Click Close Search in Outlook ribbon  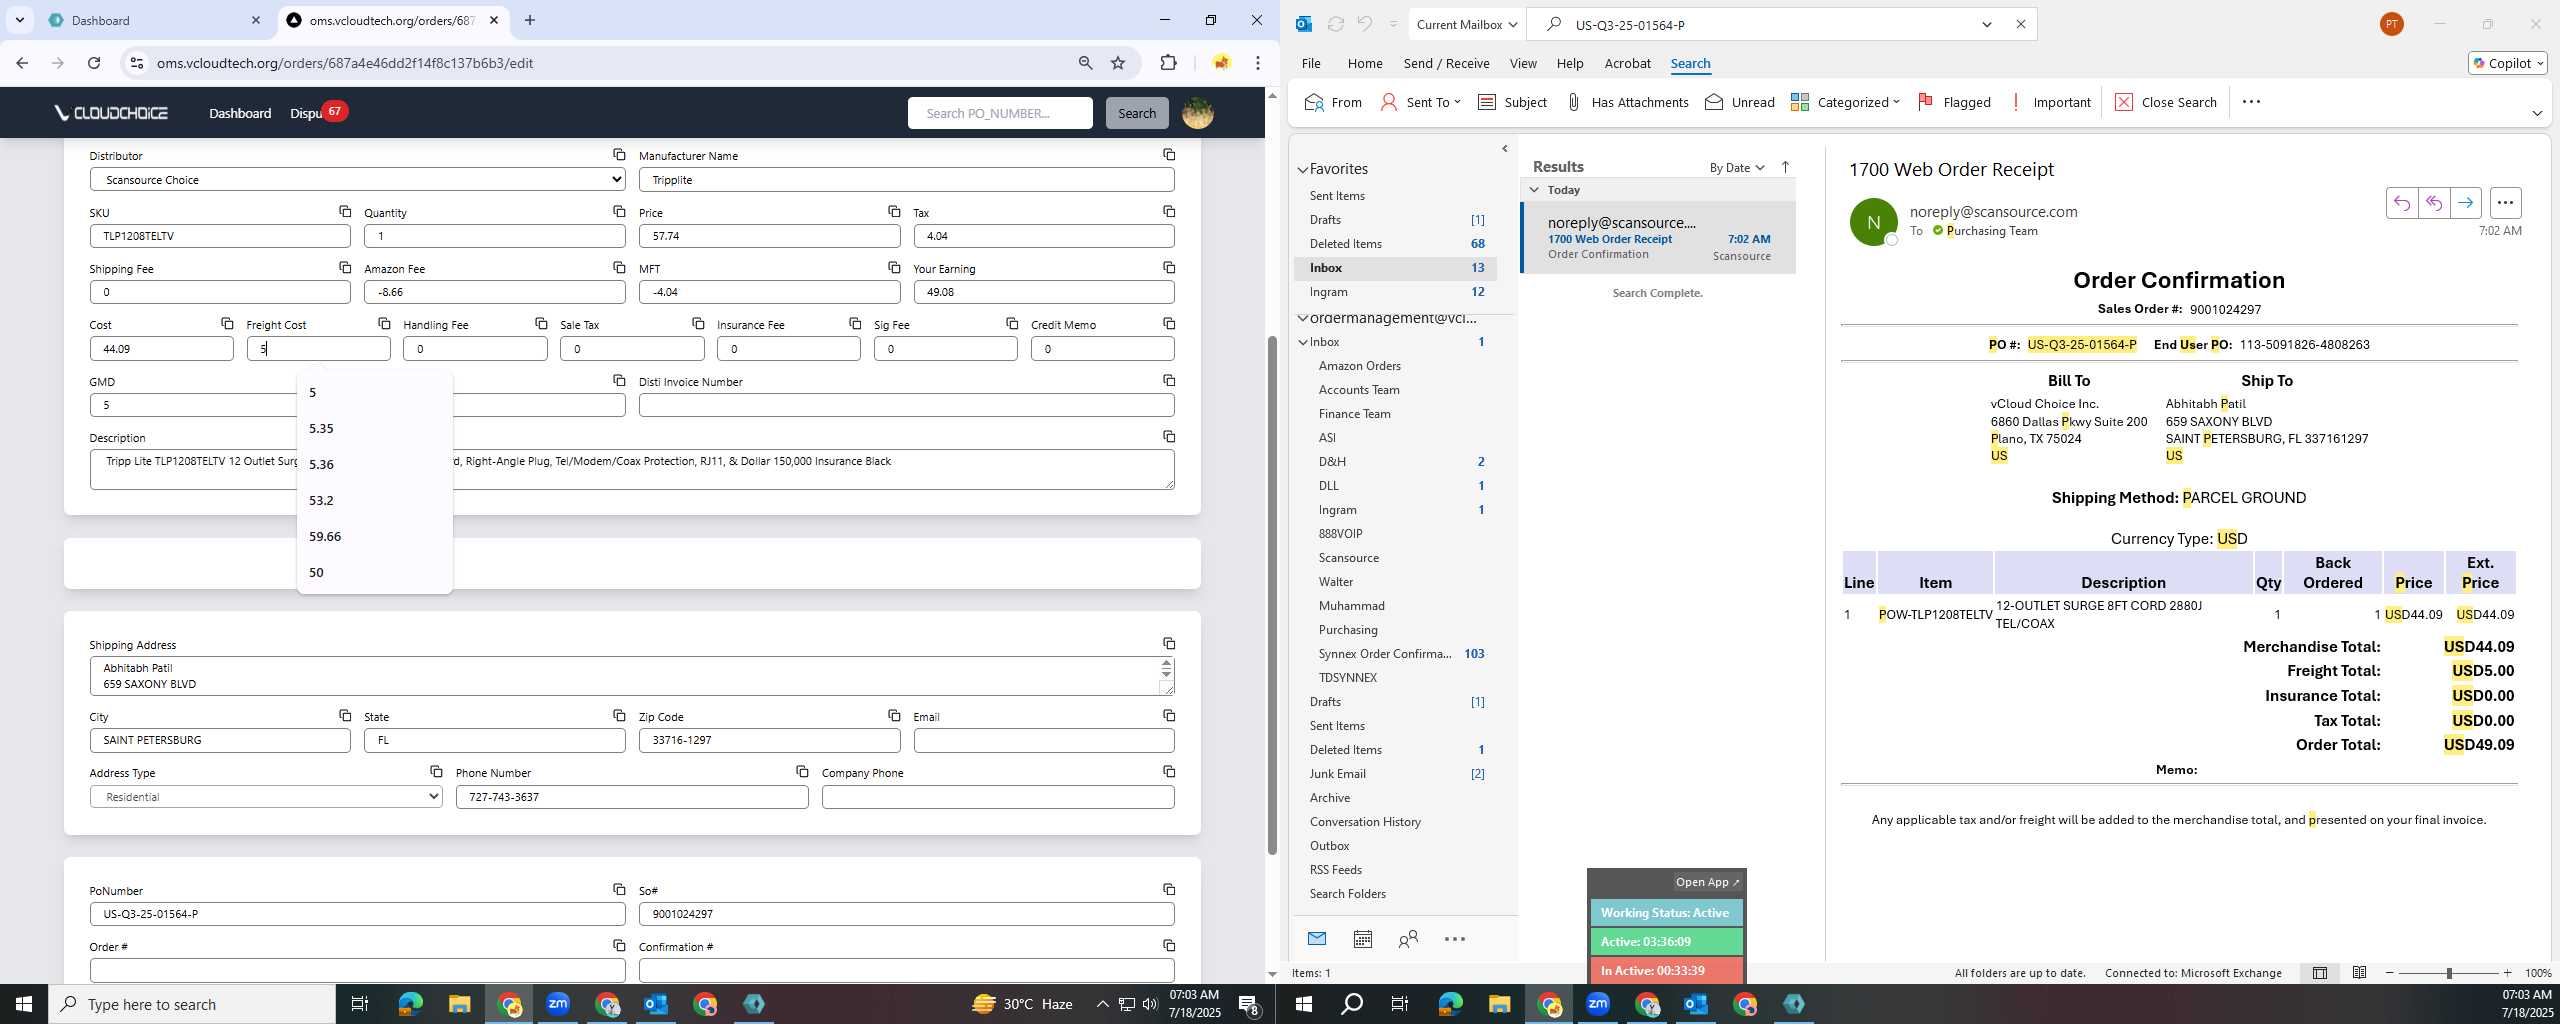pos(2166,102)
